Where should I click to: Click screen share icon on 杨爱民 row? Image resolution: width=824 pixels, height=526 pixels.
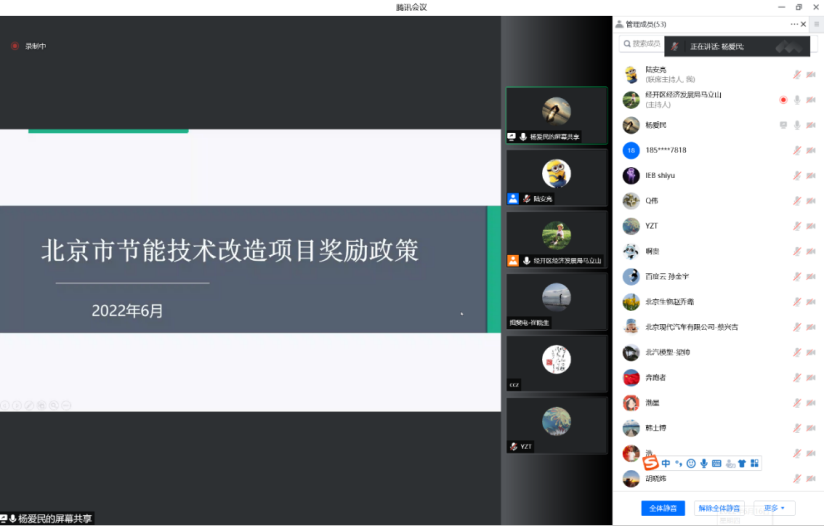pyautogui.click(x=783, y=125)
